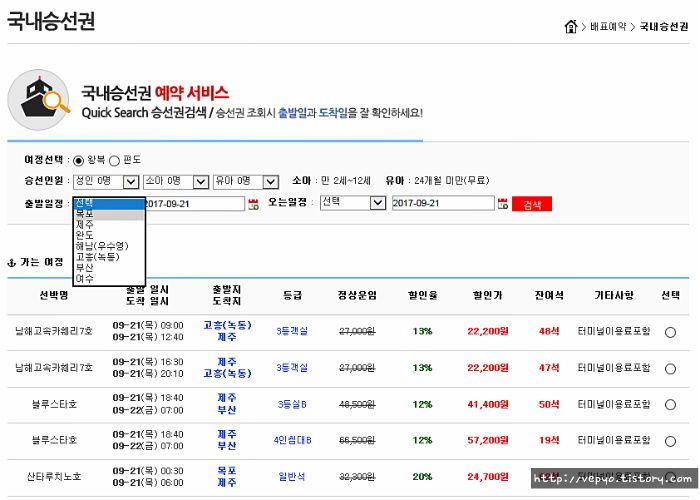This screenshot has width=700, height=500.
Task: Click the 24,700원 discounted price
Action: click(x=488, y=477)
